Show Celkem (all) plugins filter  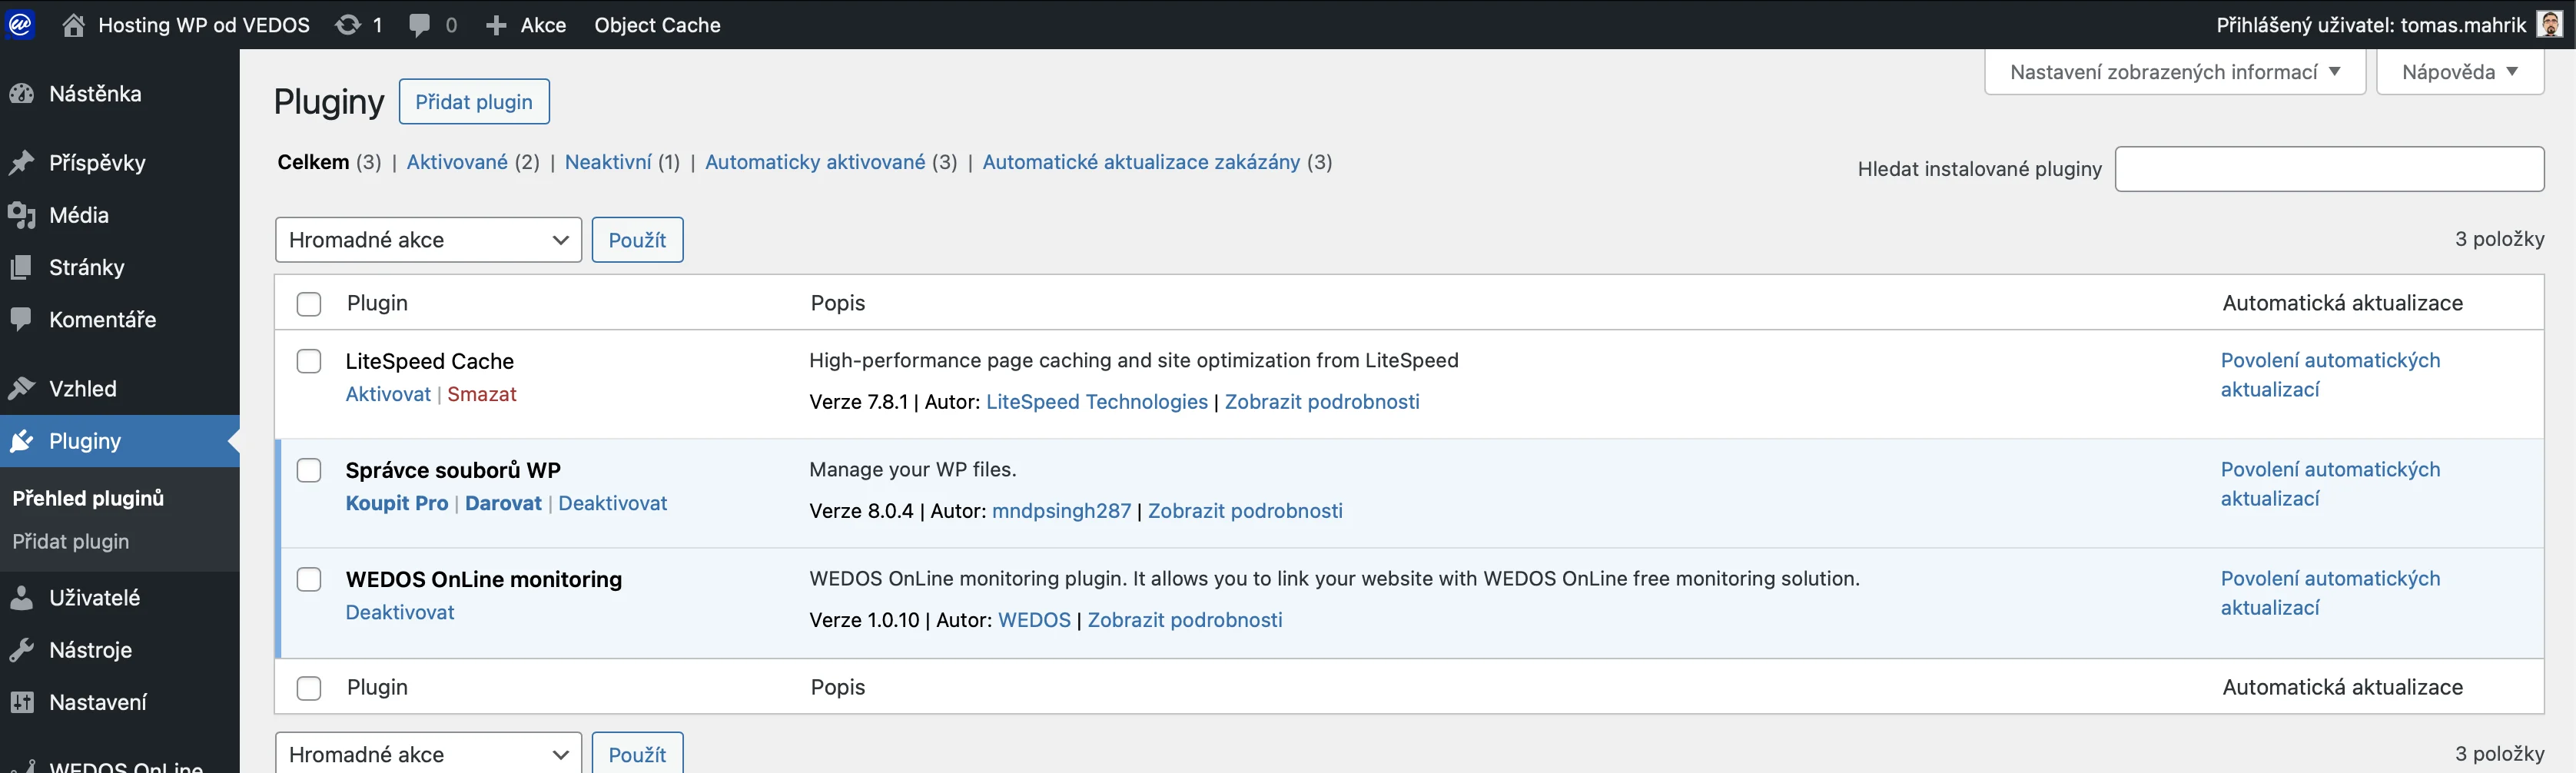click(313, 162)
